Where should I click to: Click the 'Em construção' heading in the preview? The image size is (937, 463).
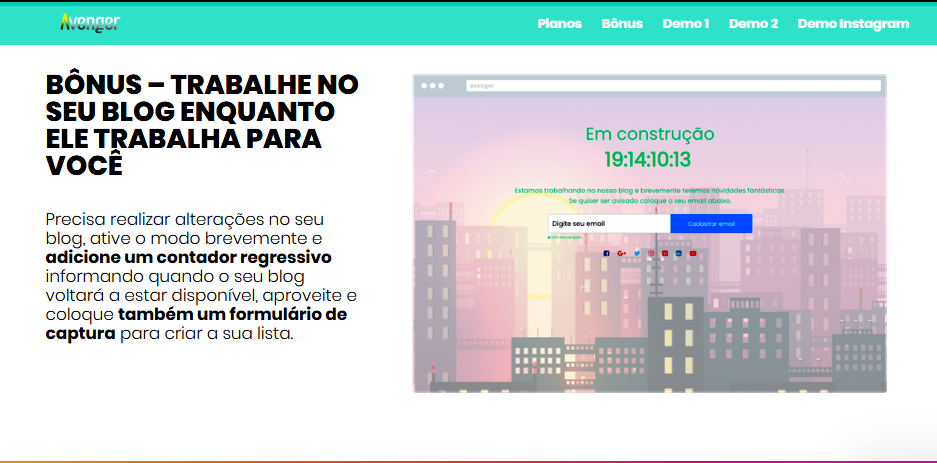pos(649,134)
